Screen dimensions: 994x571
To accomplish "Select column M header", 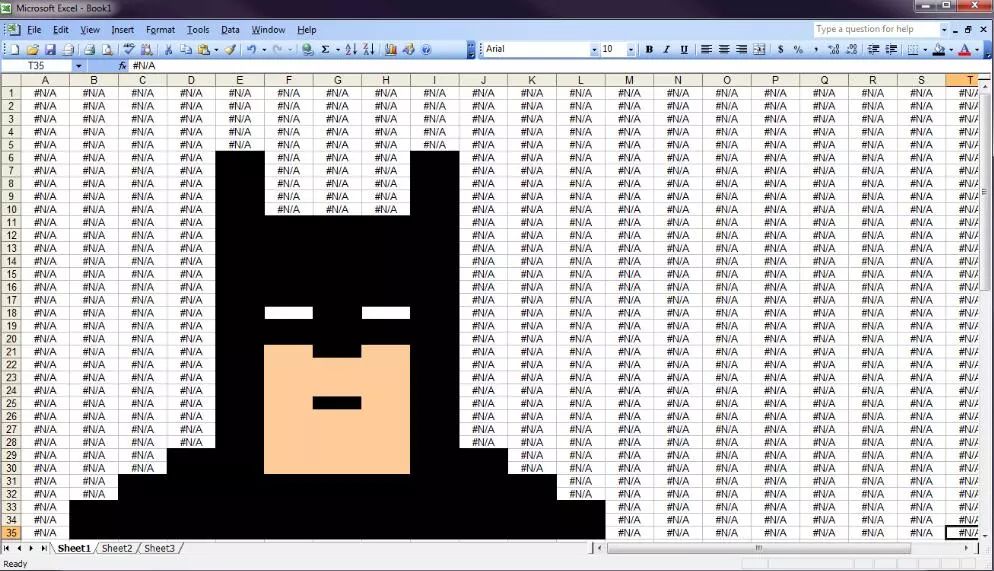I will click(629, 80).
